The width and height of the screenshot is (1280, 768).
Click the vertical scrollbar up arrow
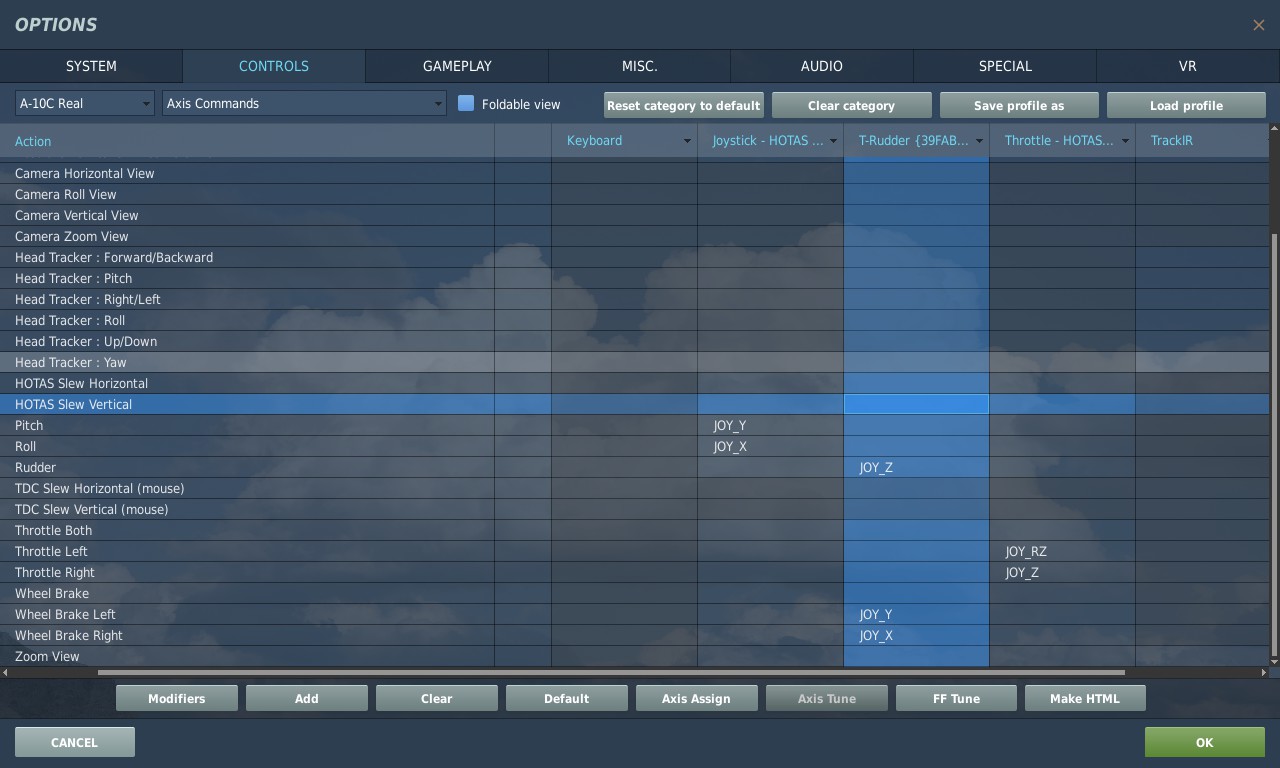coord(1274,129)
